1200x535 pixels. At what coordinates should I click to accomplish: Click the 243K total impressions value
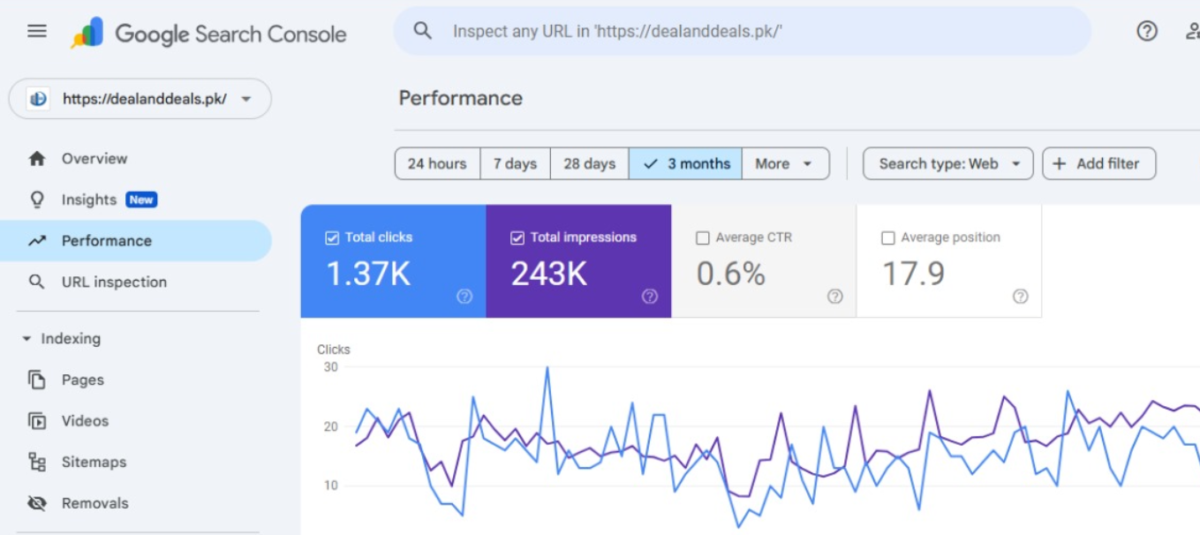click(x=549, y=274)
